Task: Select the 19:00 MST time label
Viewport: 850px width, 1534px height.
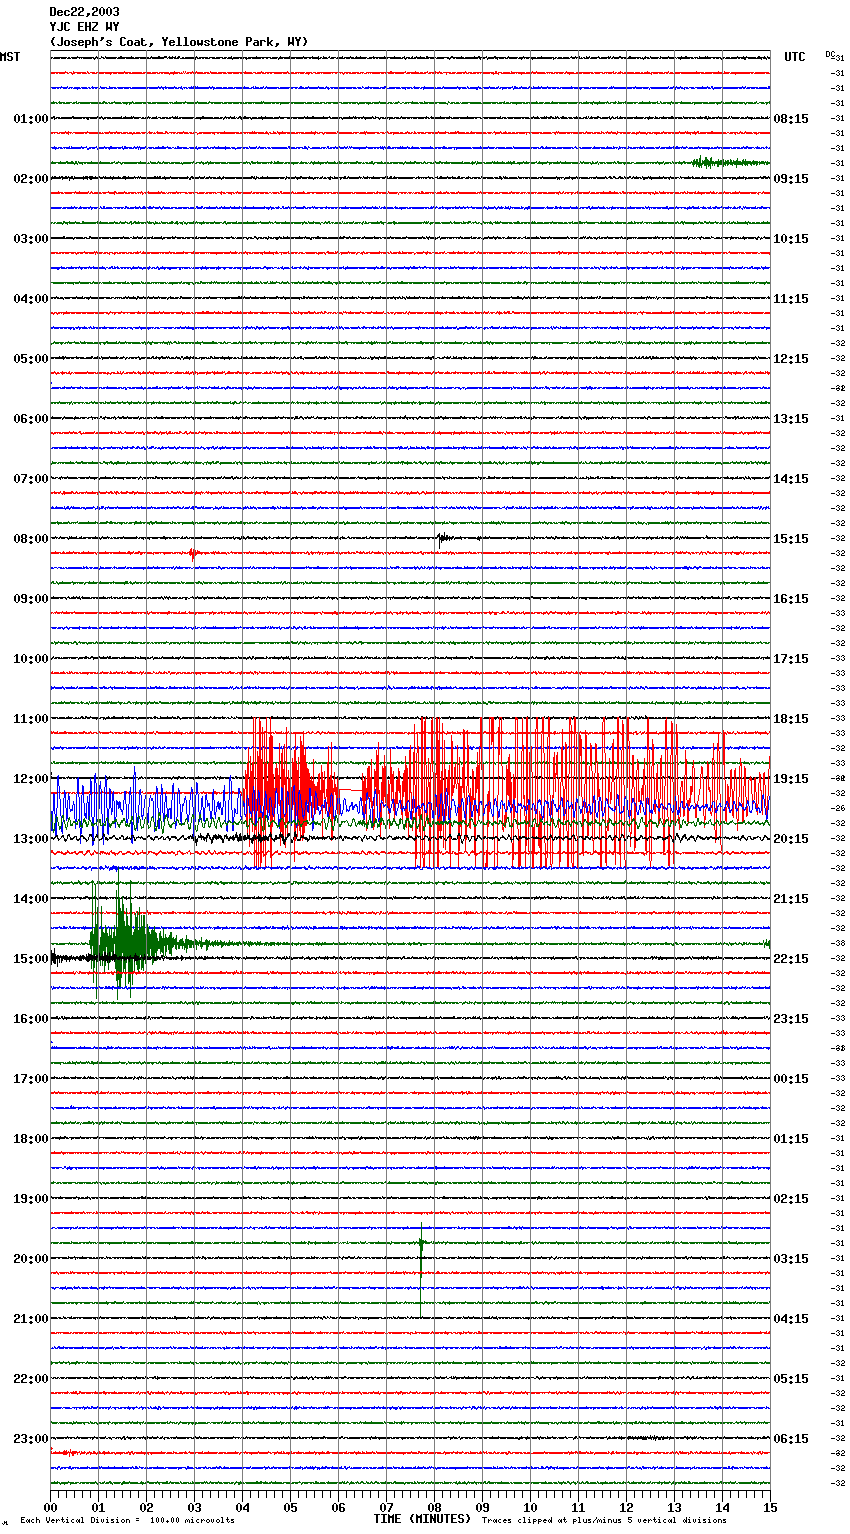Action: click(x=31, y=1199)
